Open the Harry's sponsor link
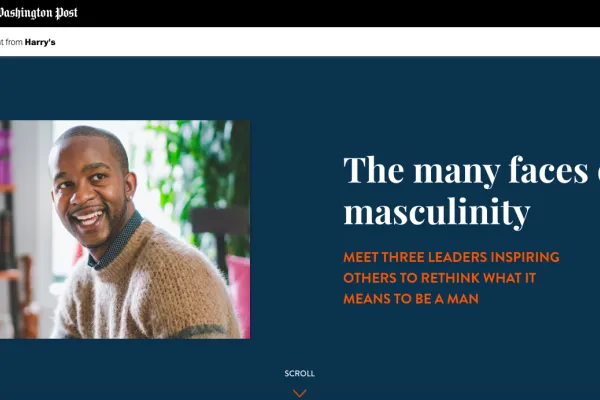The image size is (600, 400). pyautogui.click(x=40, y=42)
